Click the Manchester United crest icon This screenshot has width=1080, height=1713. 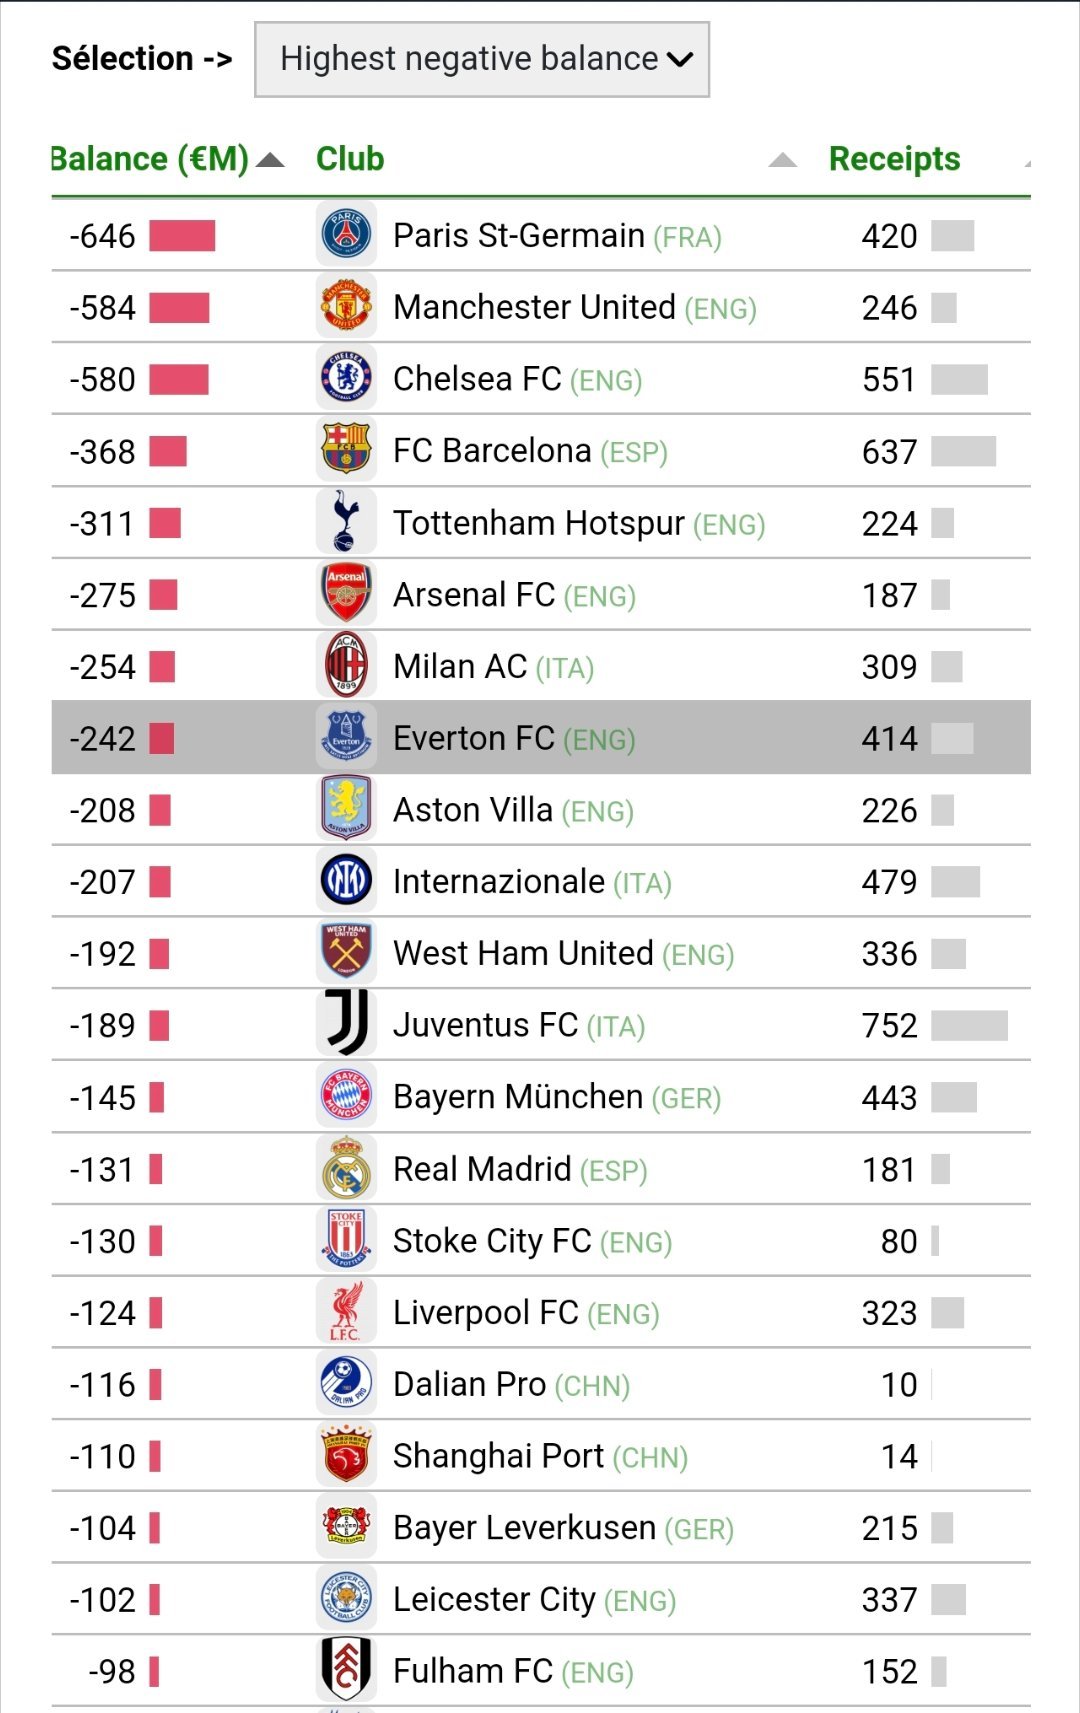[346, 306]
